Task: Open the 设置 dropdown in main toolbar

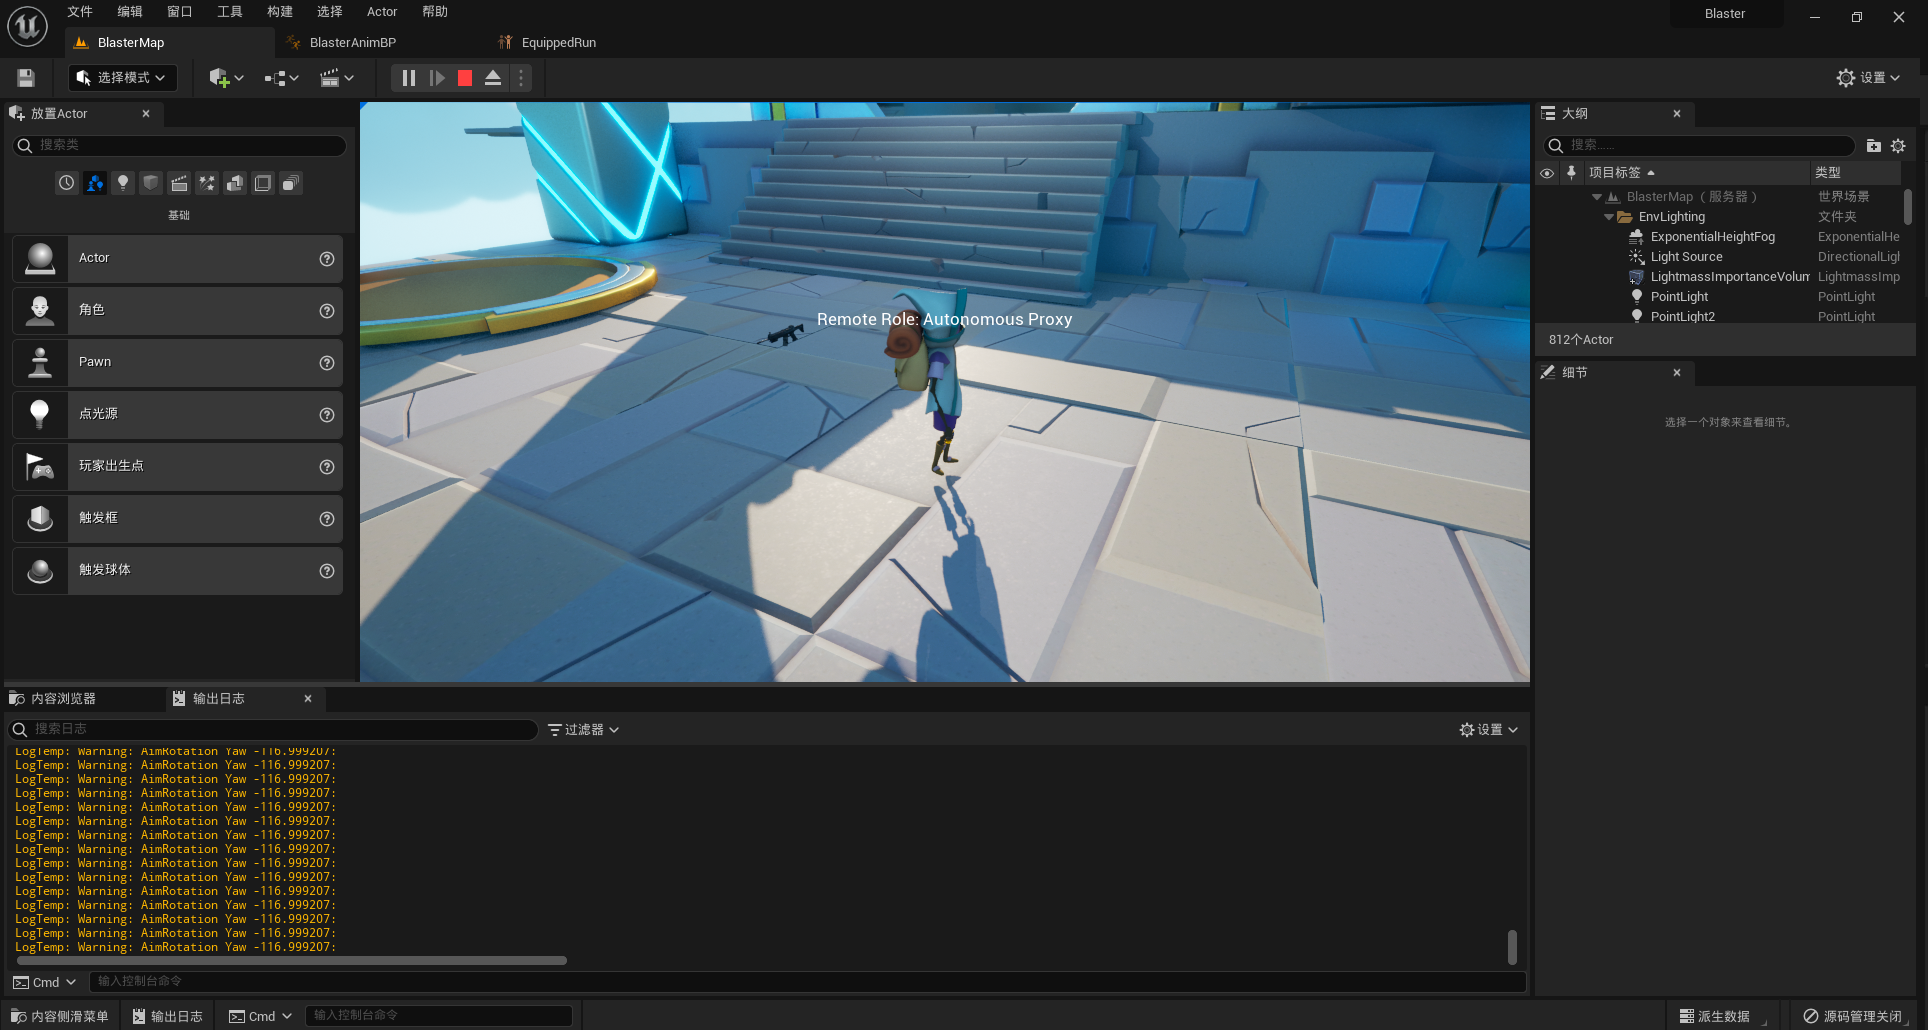Action: point(1868,77)
